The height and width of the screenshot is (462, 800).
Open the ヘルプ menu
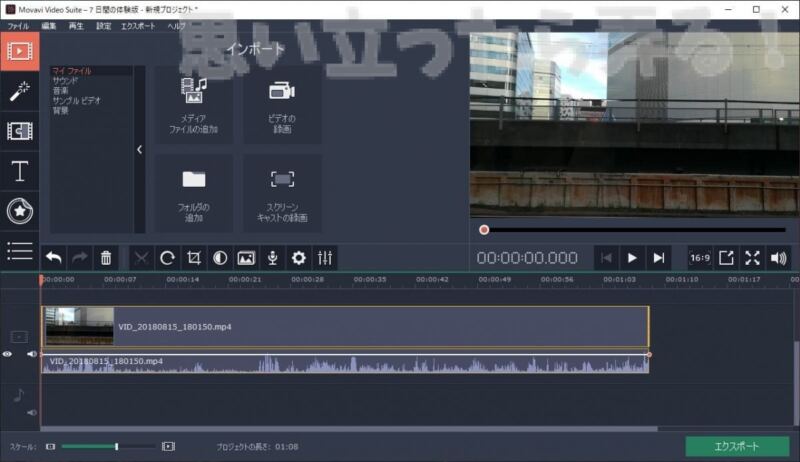click(x=177, y=26)
